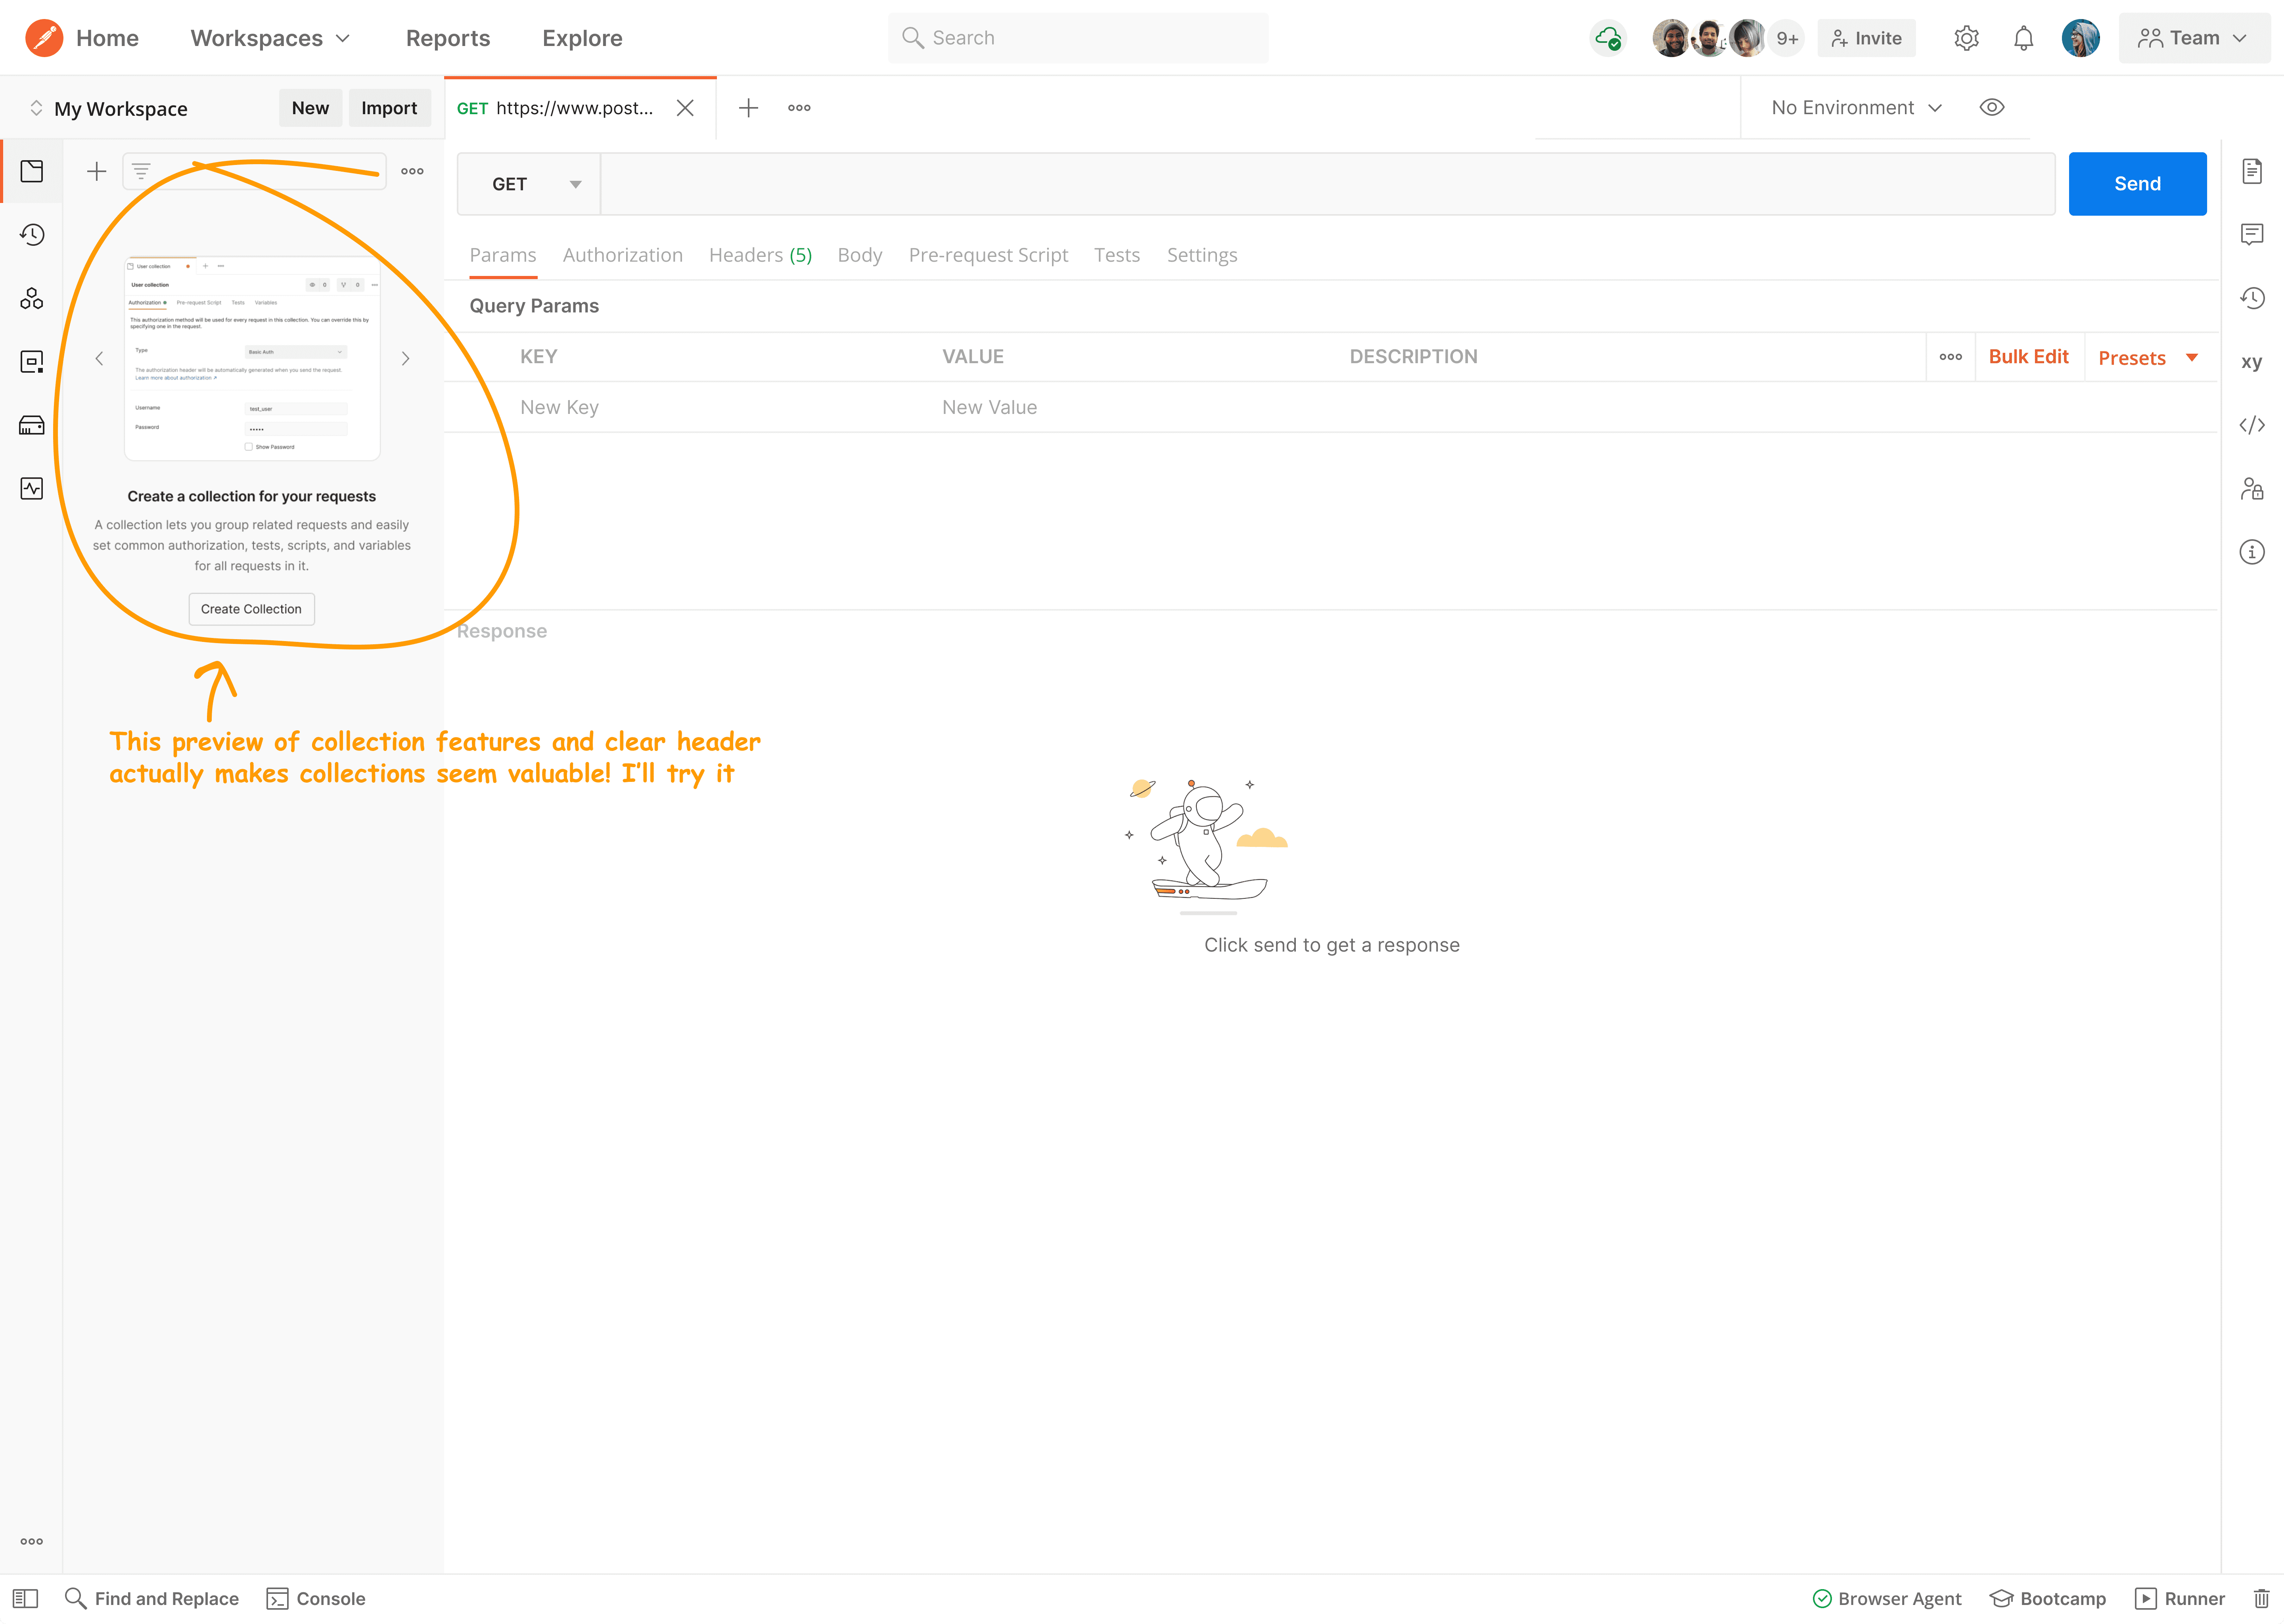Open the Comments icon in right sidebar
The height and width of the screenshot is (1624, 2284).
pyautogui.click(x=2251, y=234)
